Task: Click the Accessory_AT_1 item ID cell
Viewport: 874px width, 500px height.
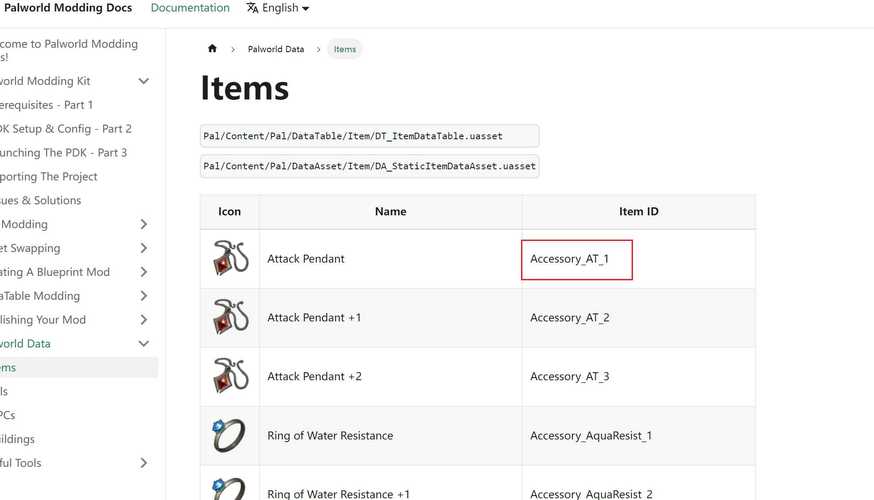Action: tap(577, 260)
